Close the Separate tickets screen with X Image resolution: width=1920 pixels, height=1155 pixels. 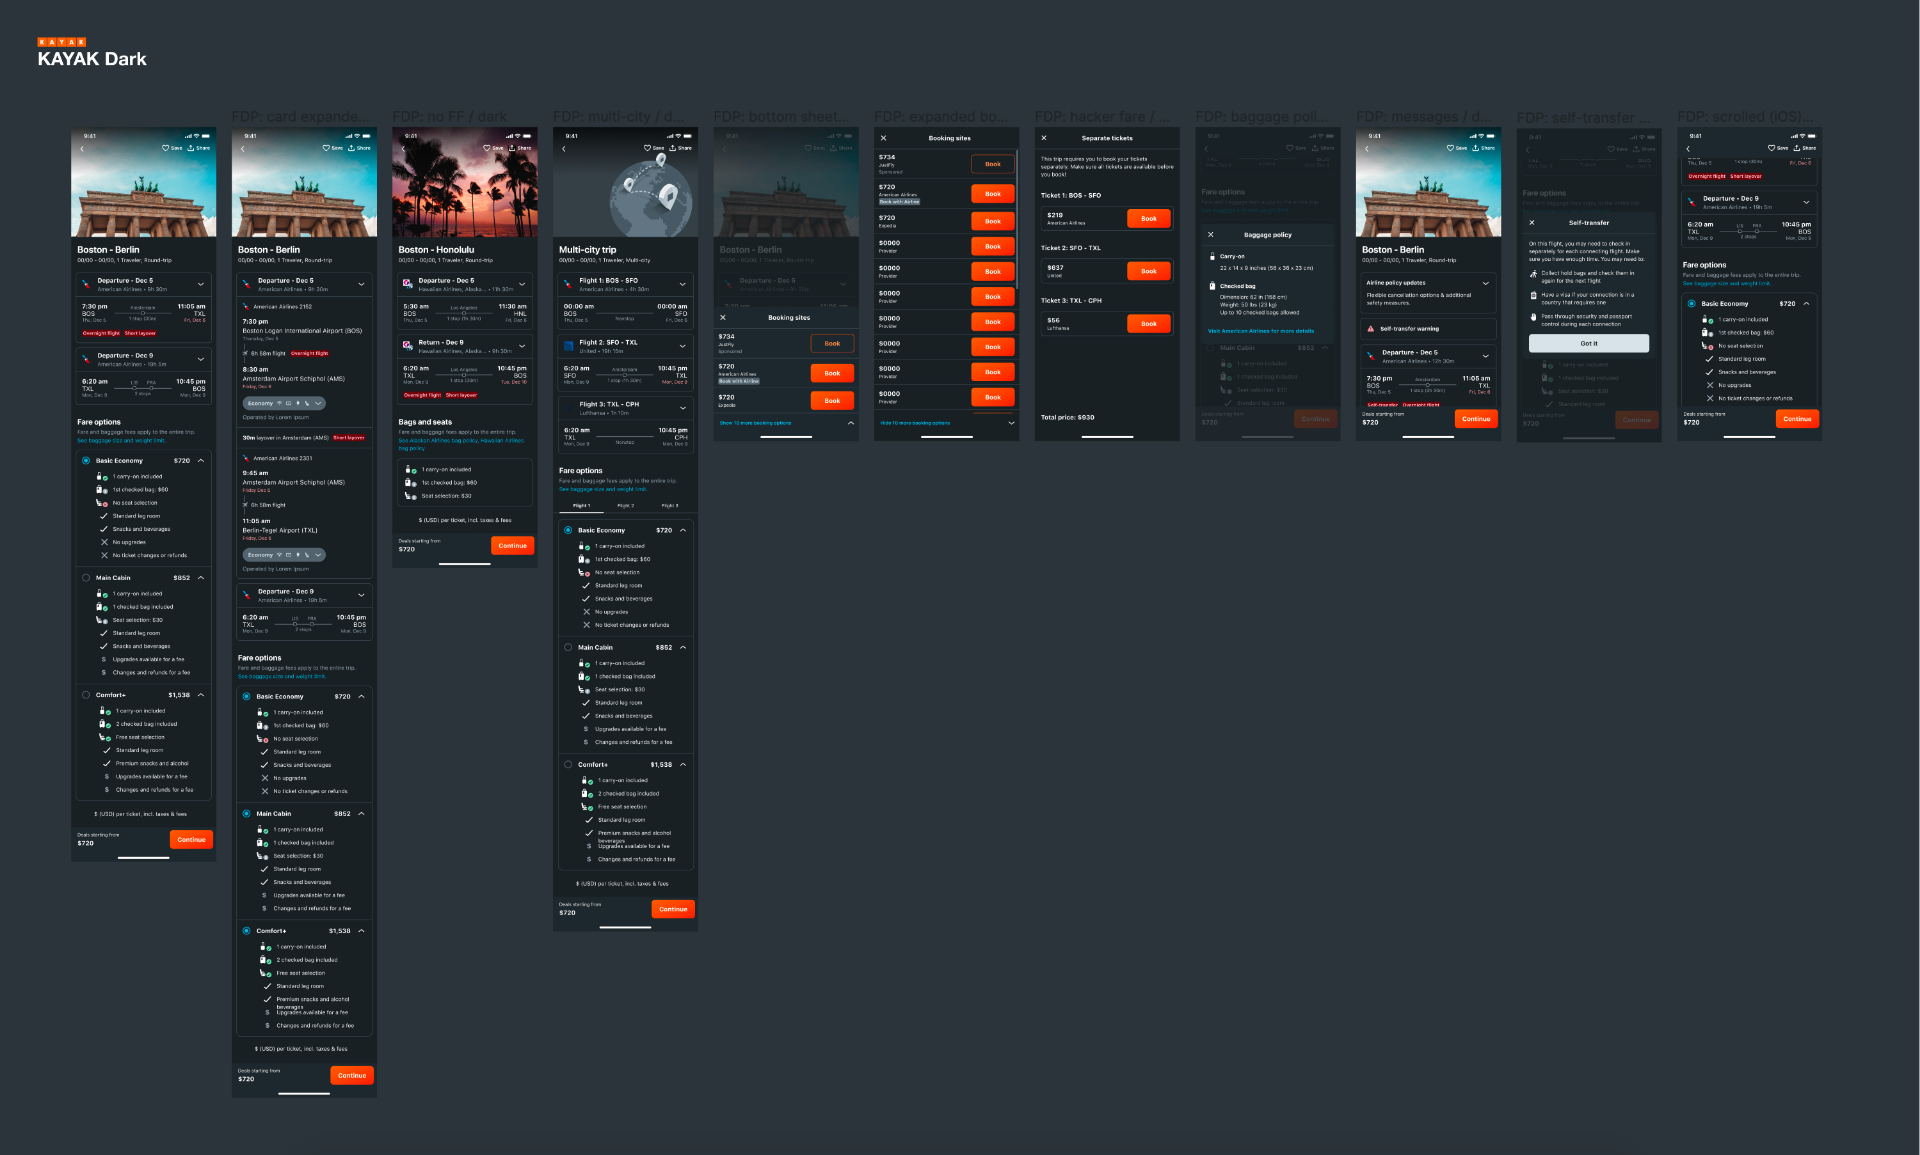click(1044, 138)
